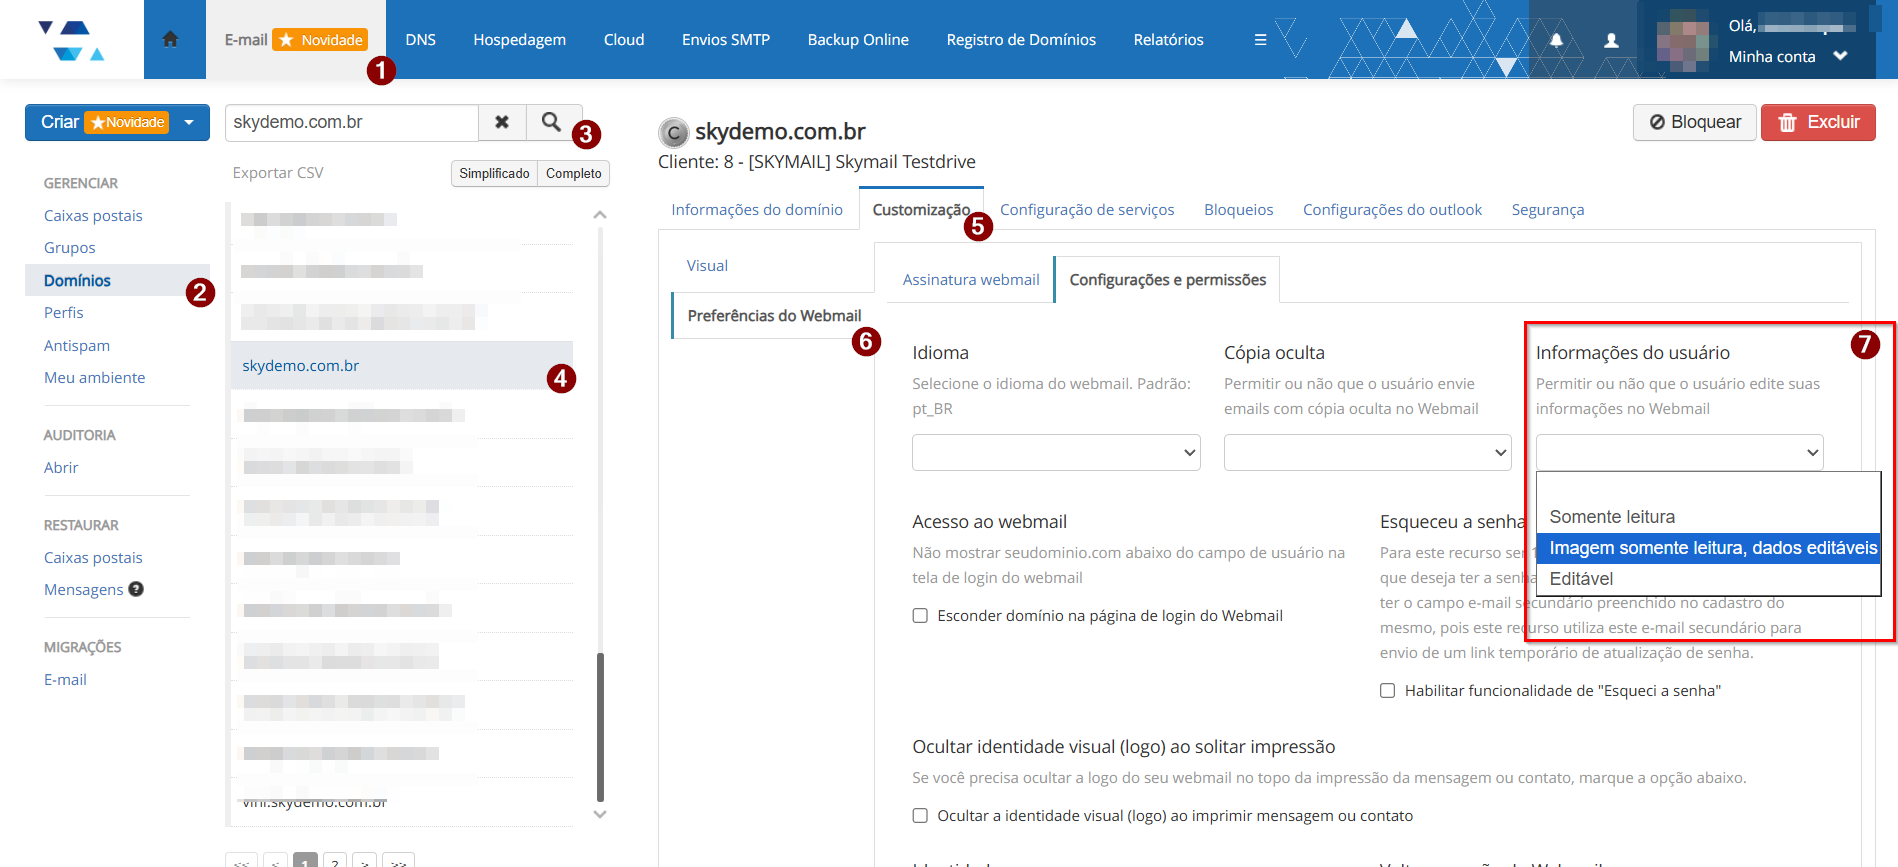This screenshot has width=1898, height=867.
Task: Expand the Criar button dropdown arrow
Action: 189,122
